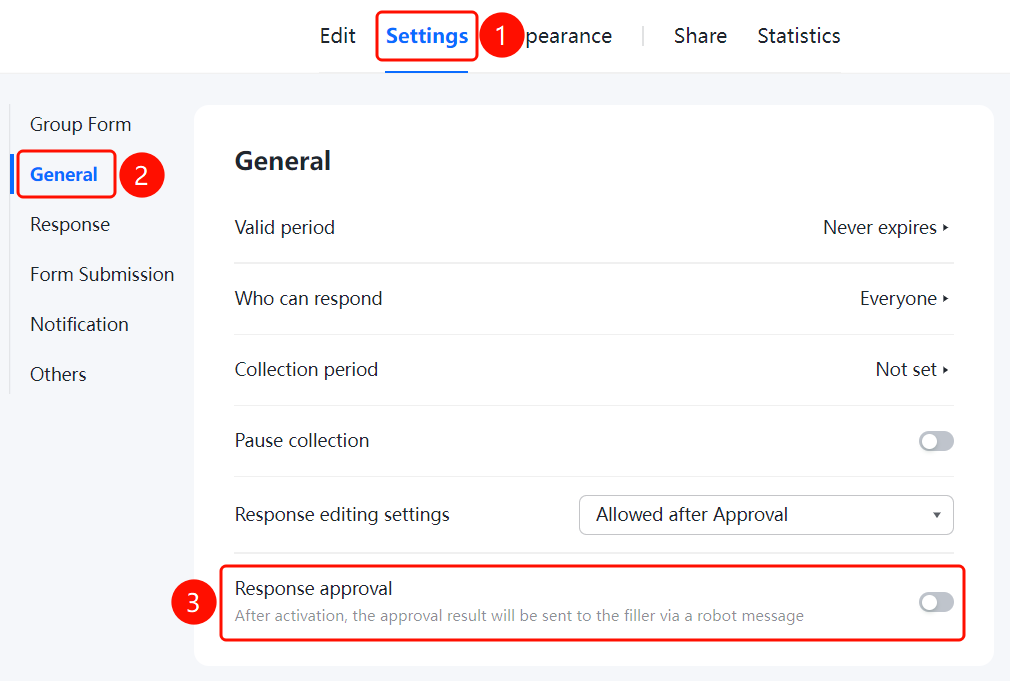Click the Response editing settings label
Screen dimensions: 1010x681
click(x=342, y=515)
